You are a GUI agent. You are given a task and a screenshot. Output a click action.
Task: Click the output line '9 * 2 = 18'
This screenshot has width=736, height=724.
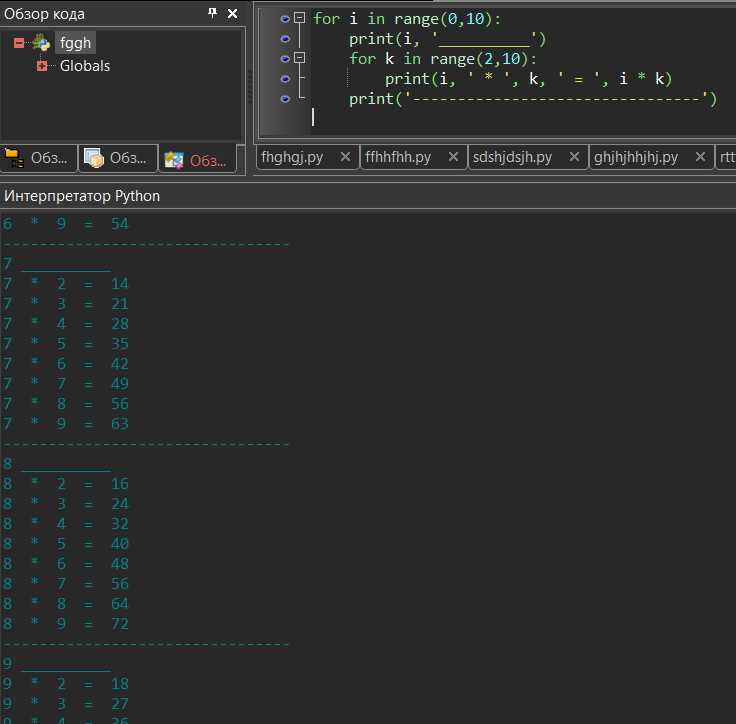pos(66,684)
